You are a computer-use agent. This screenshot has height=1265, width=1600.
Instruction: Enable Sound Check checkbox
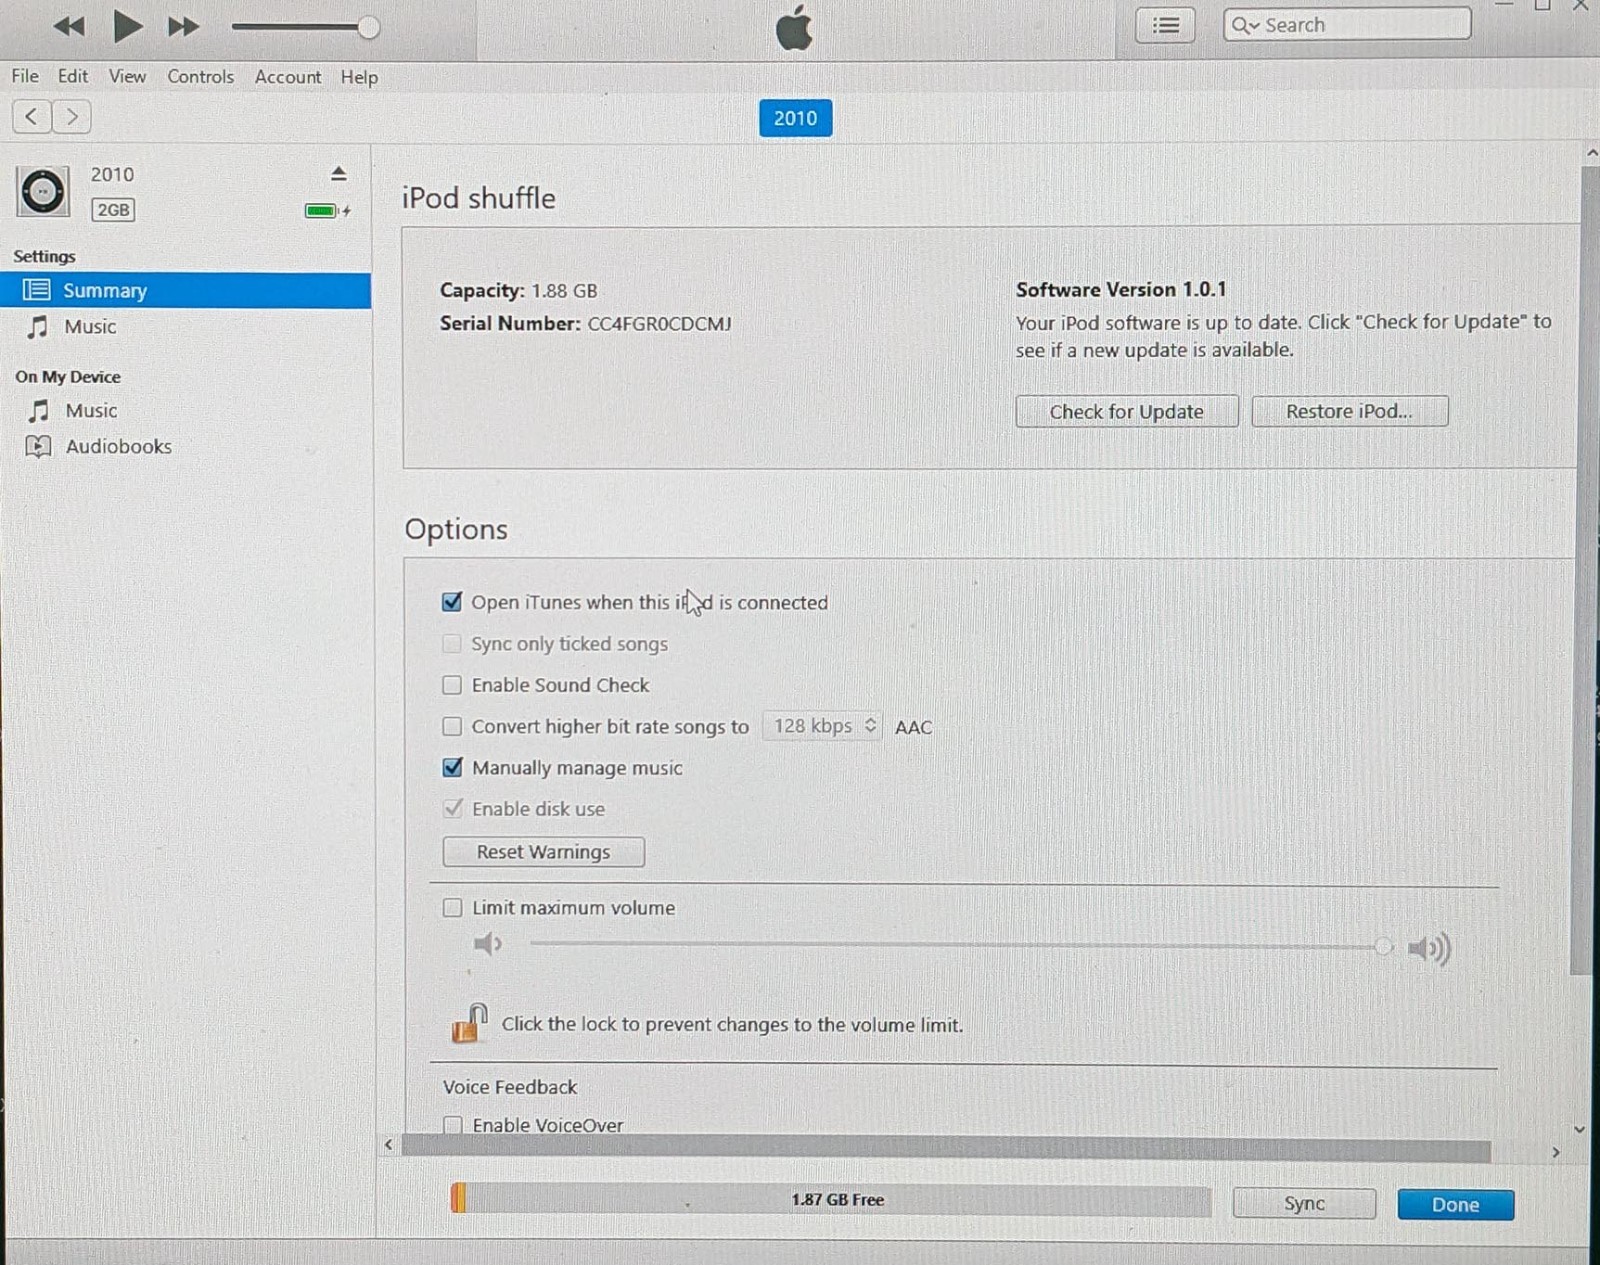(x=452, y=685)
